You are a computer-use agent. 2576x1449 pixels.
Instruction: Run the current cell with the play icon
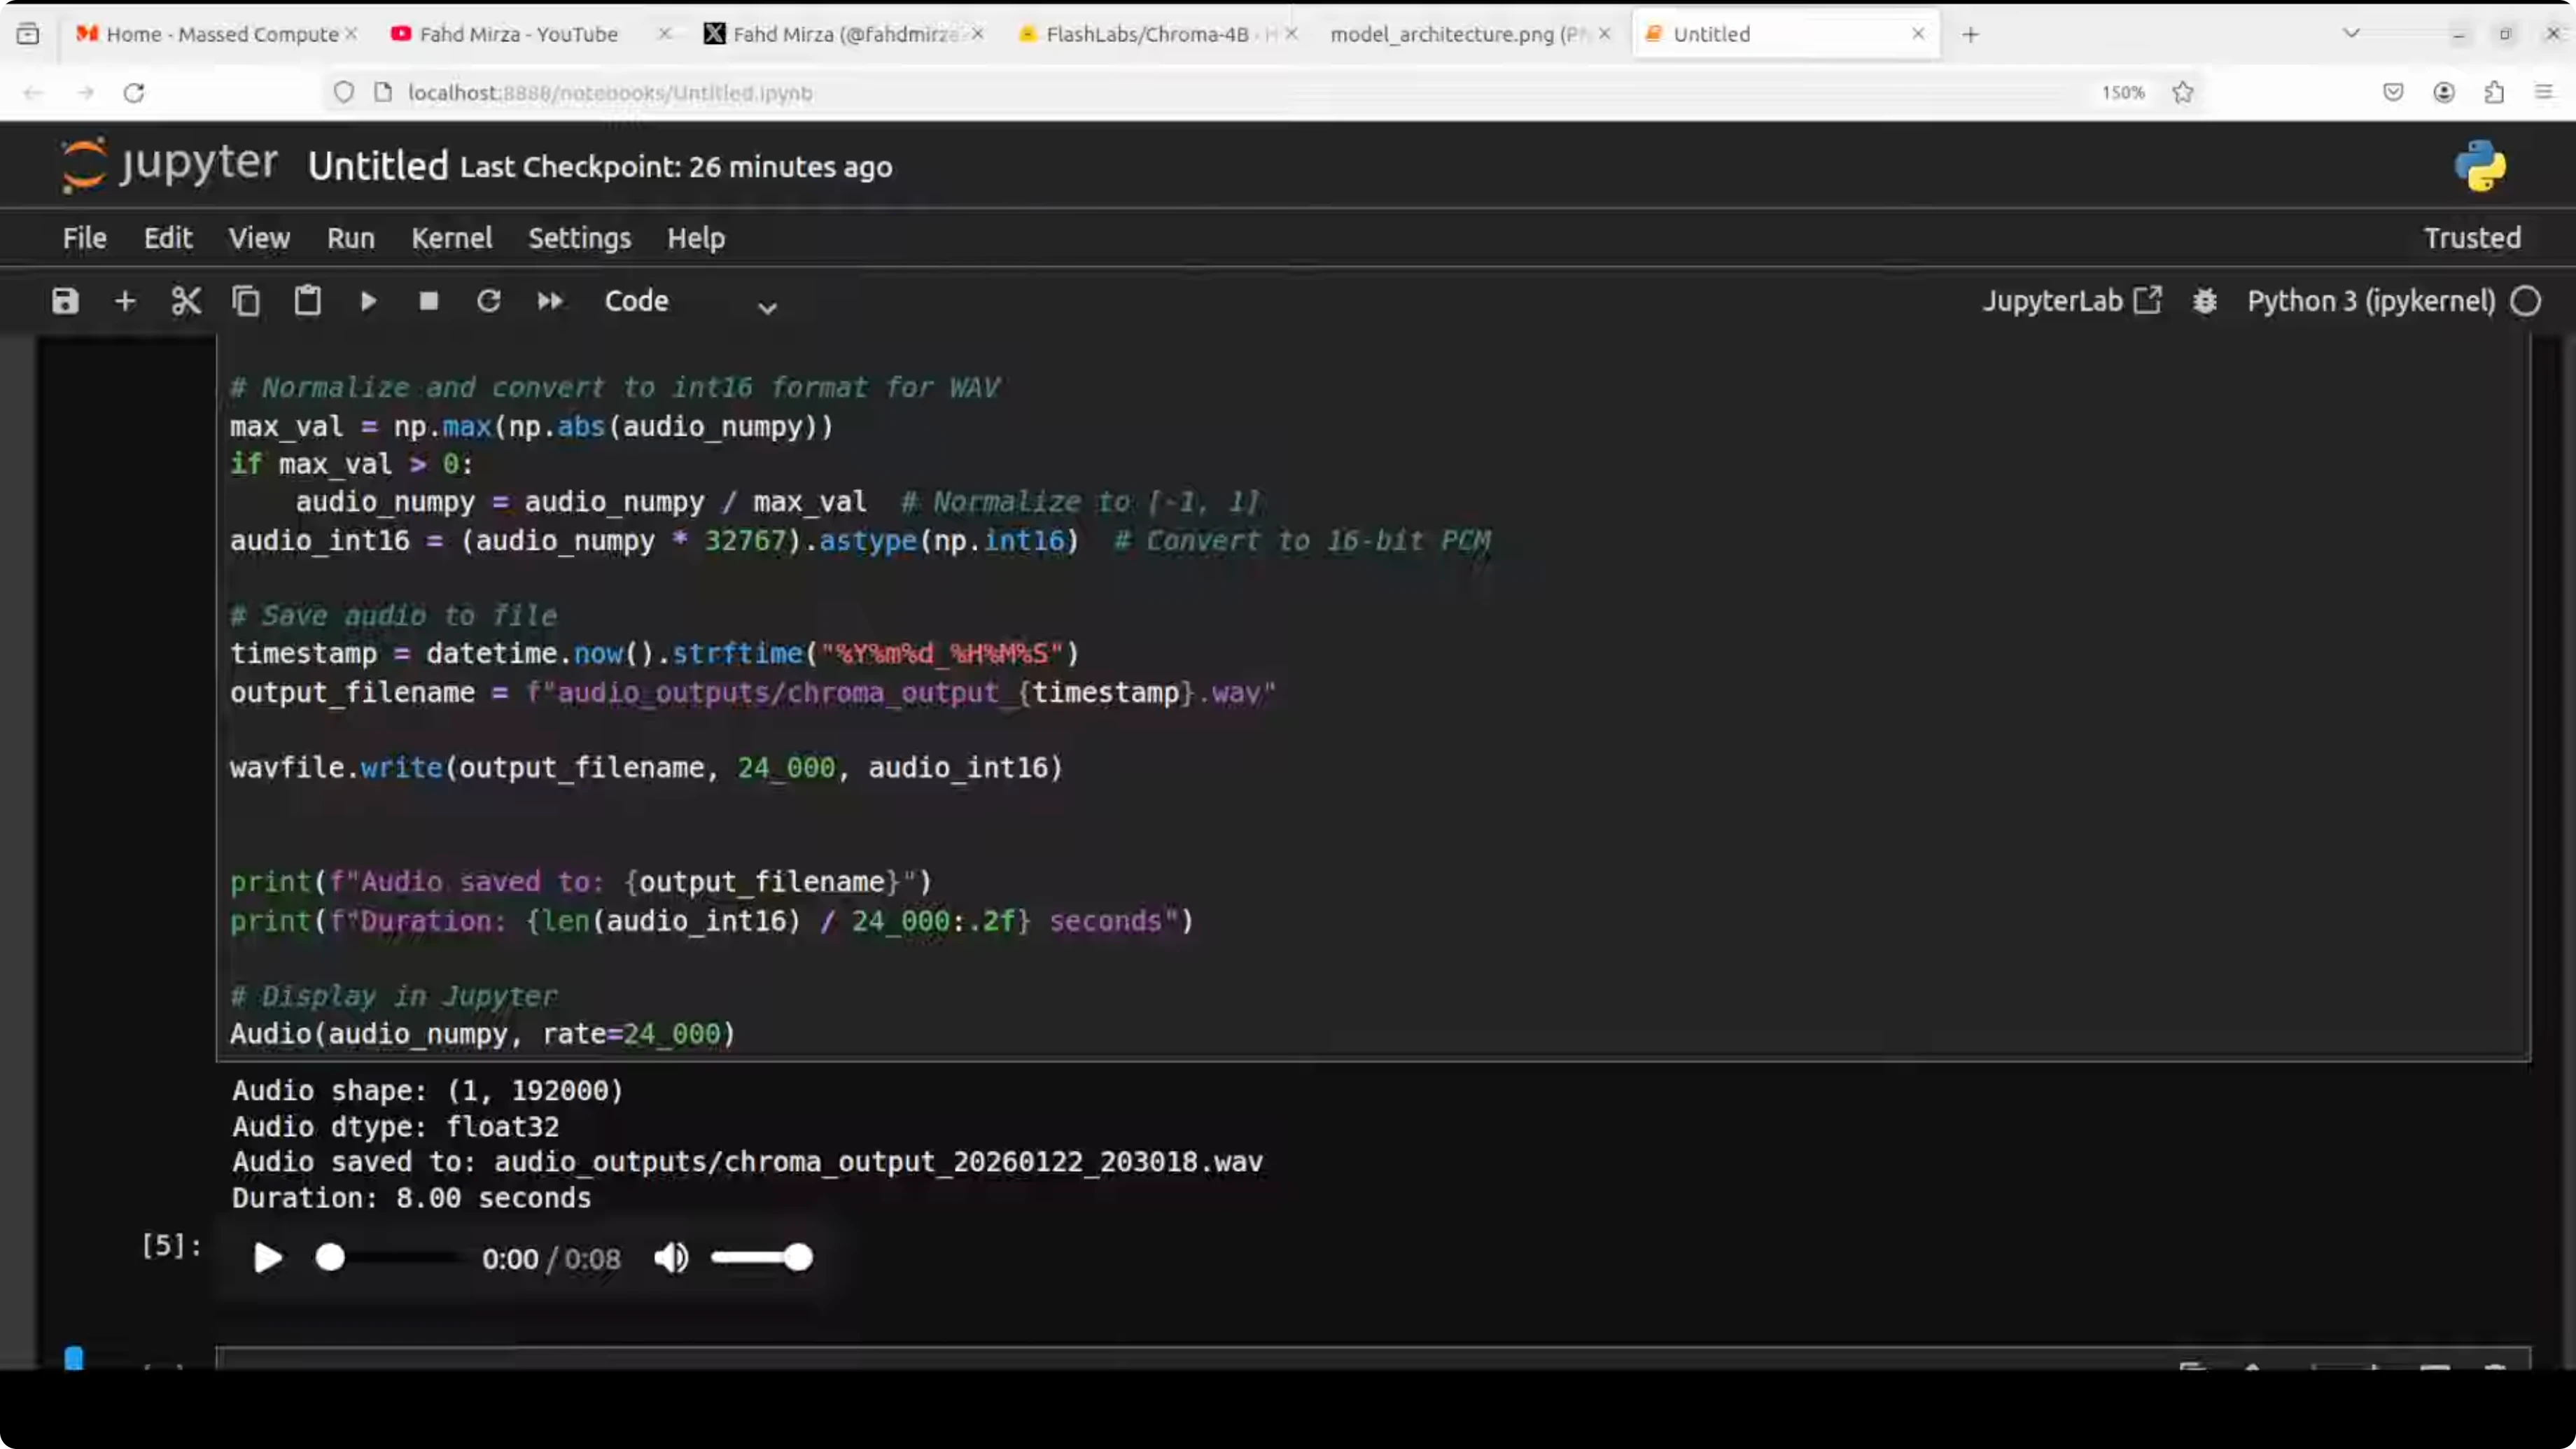(x=368, y=301)
